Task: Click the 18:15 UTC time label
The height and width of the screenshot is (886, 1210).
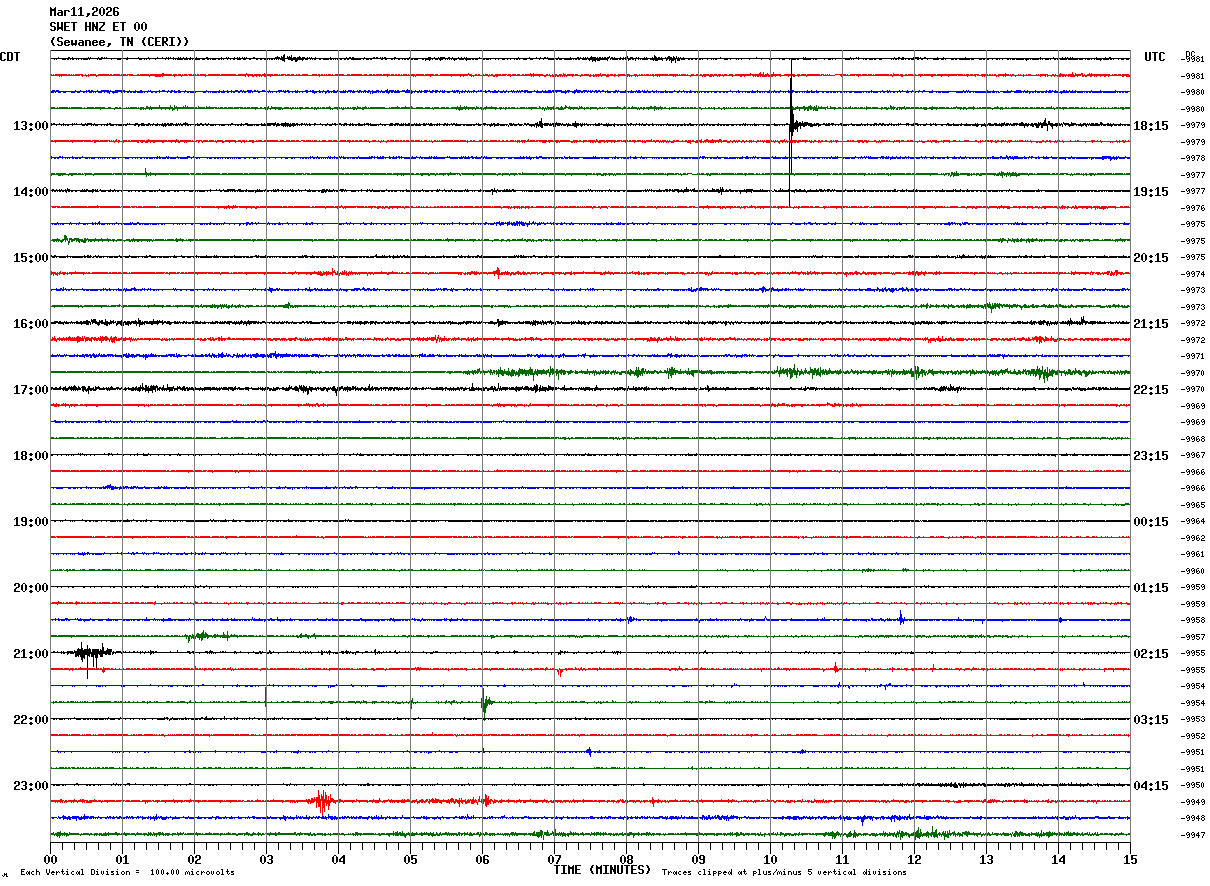Action: 1151,126
